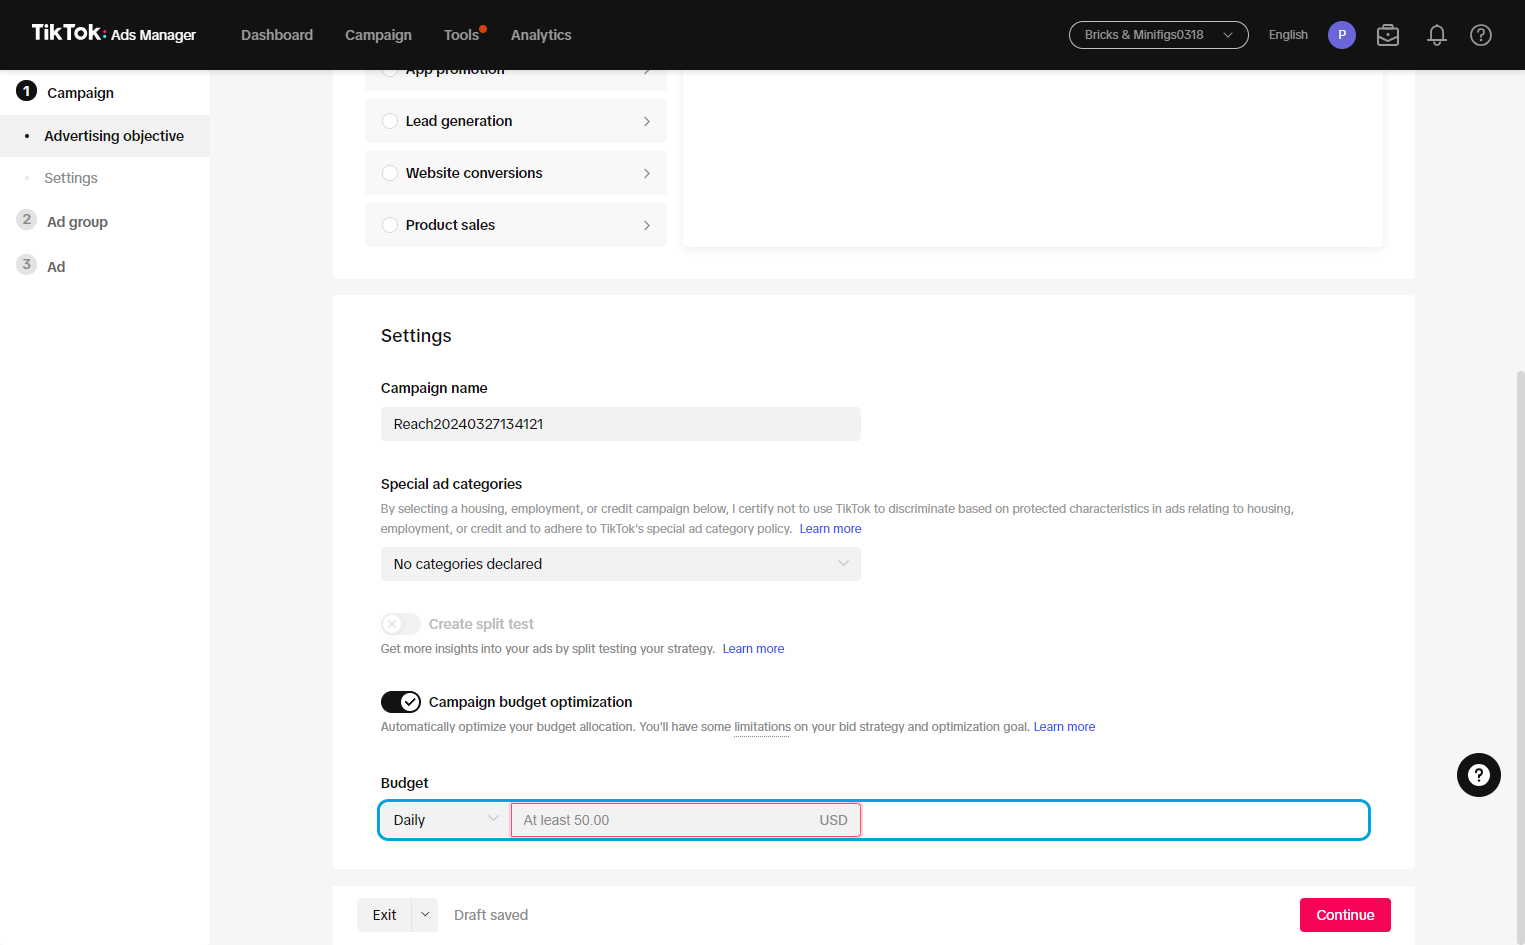Open the briefcase business center icon
The image size is (1525, 945).
pos(1388,35)
